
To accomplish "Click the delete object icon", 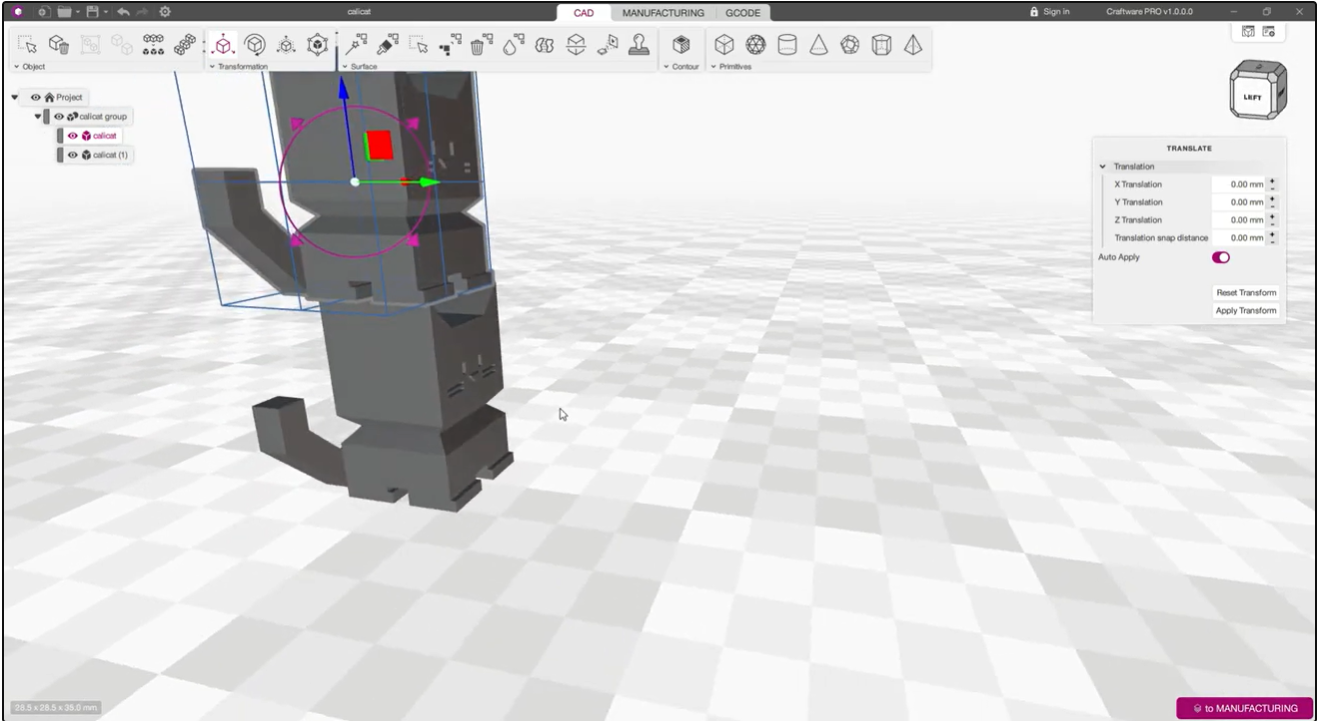I will (59, 45).
